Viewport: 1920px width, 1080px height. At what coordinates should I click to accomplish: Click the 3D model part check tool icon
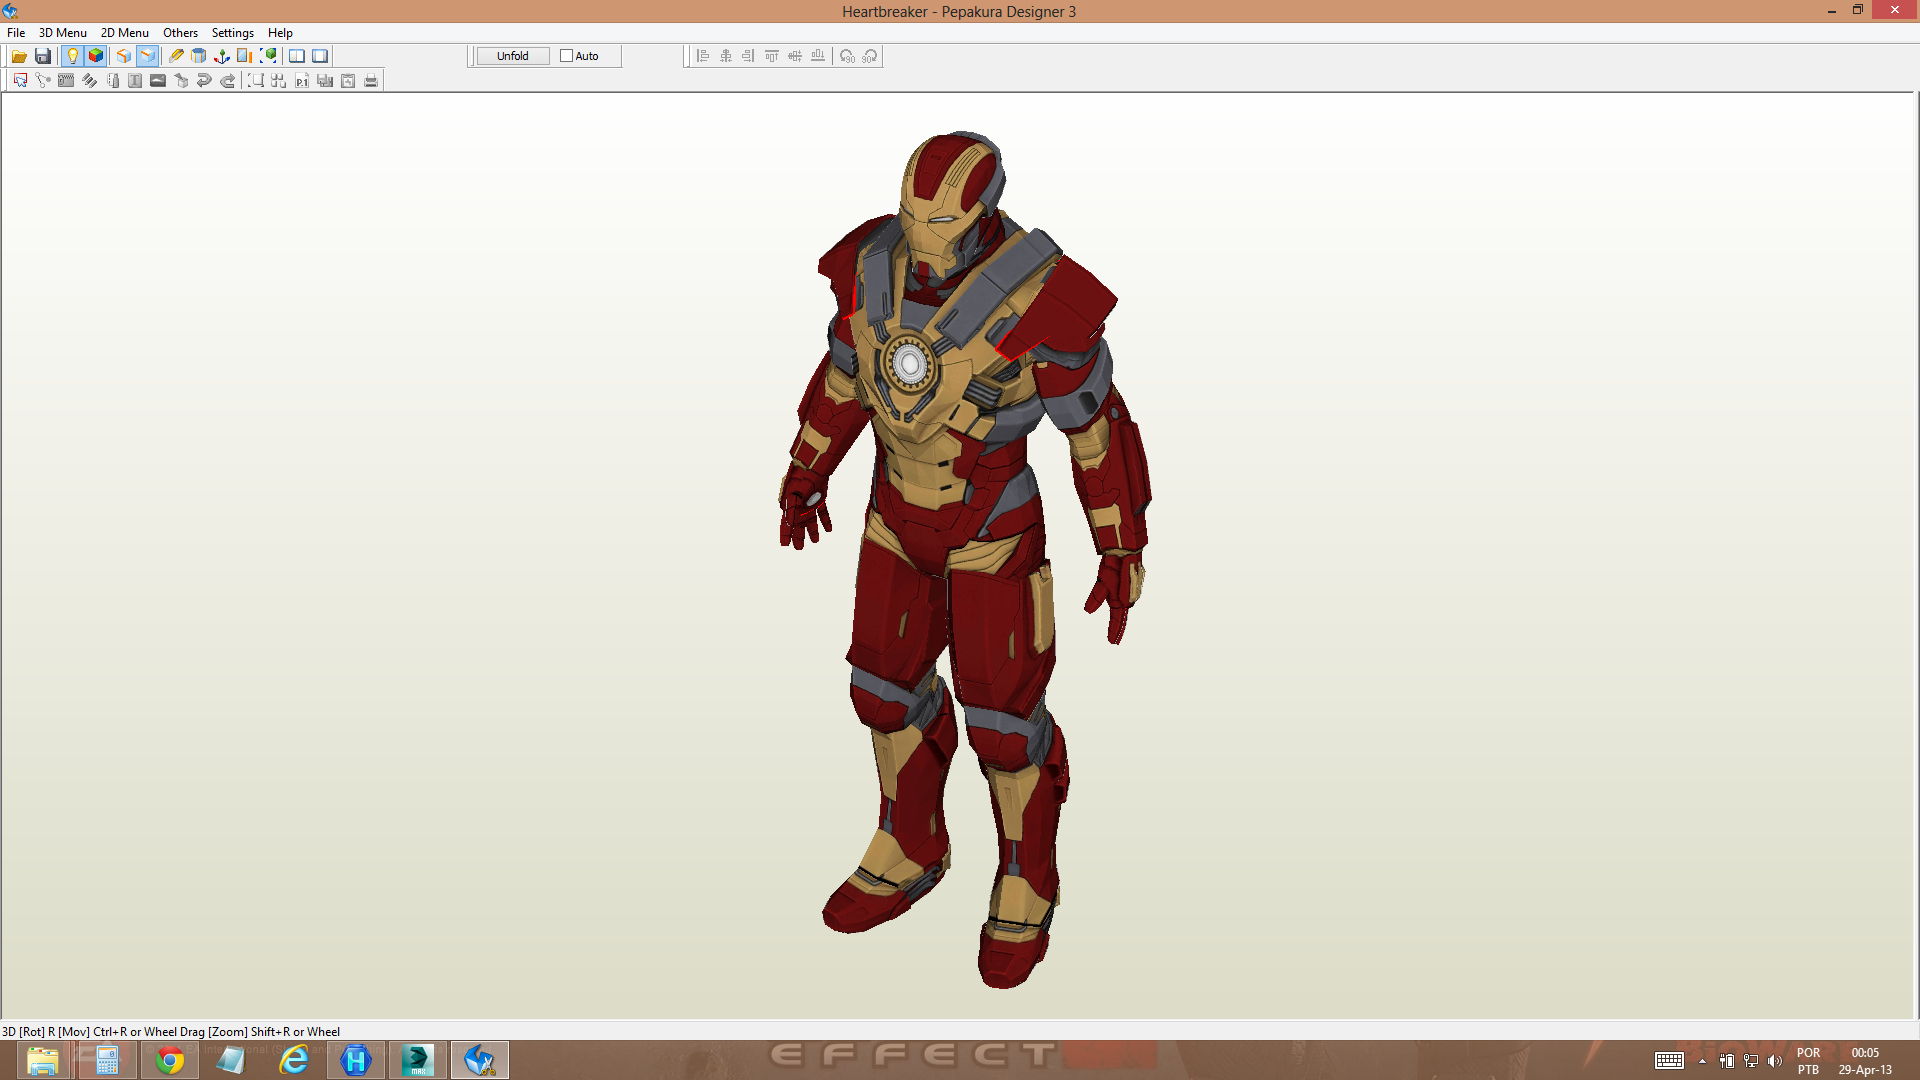click(x=181, y=81)
